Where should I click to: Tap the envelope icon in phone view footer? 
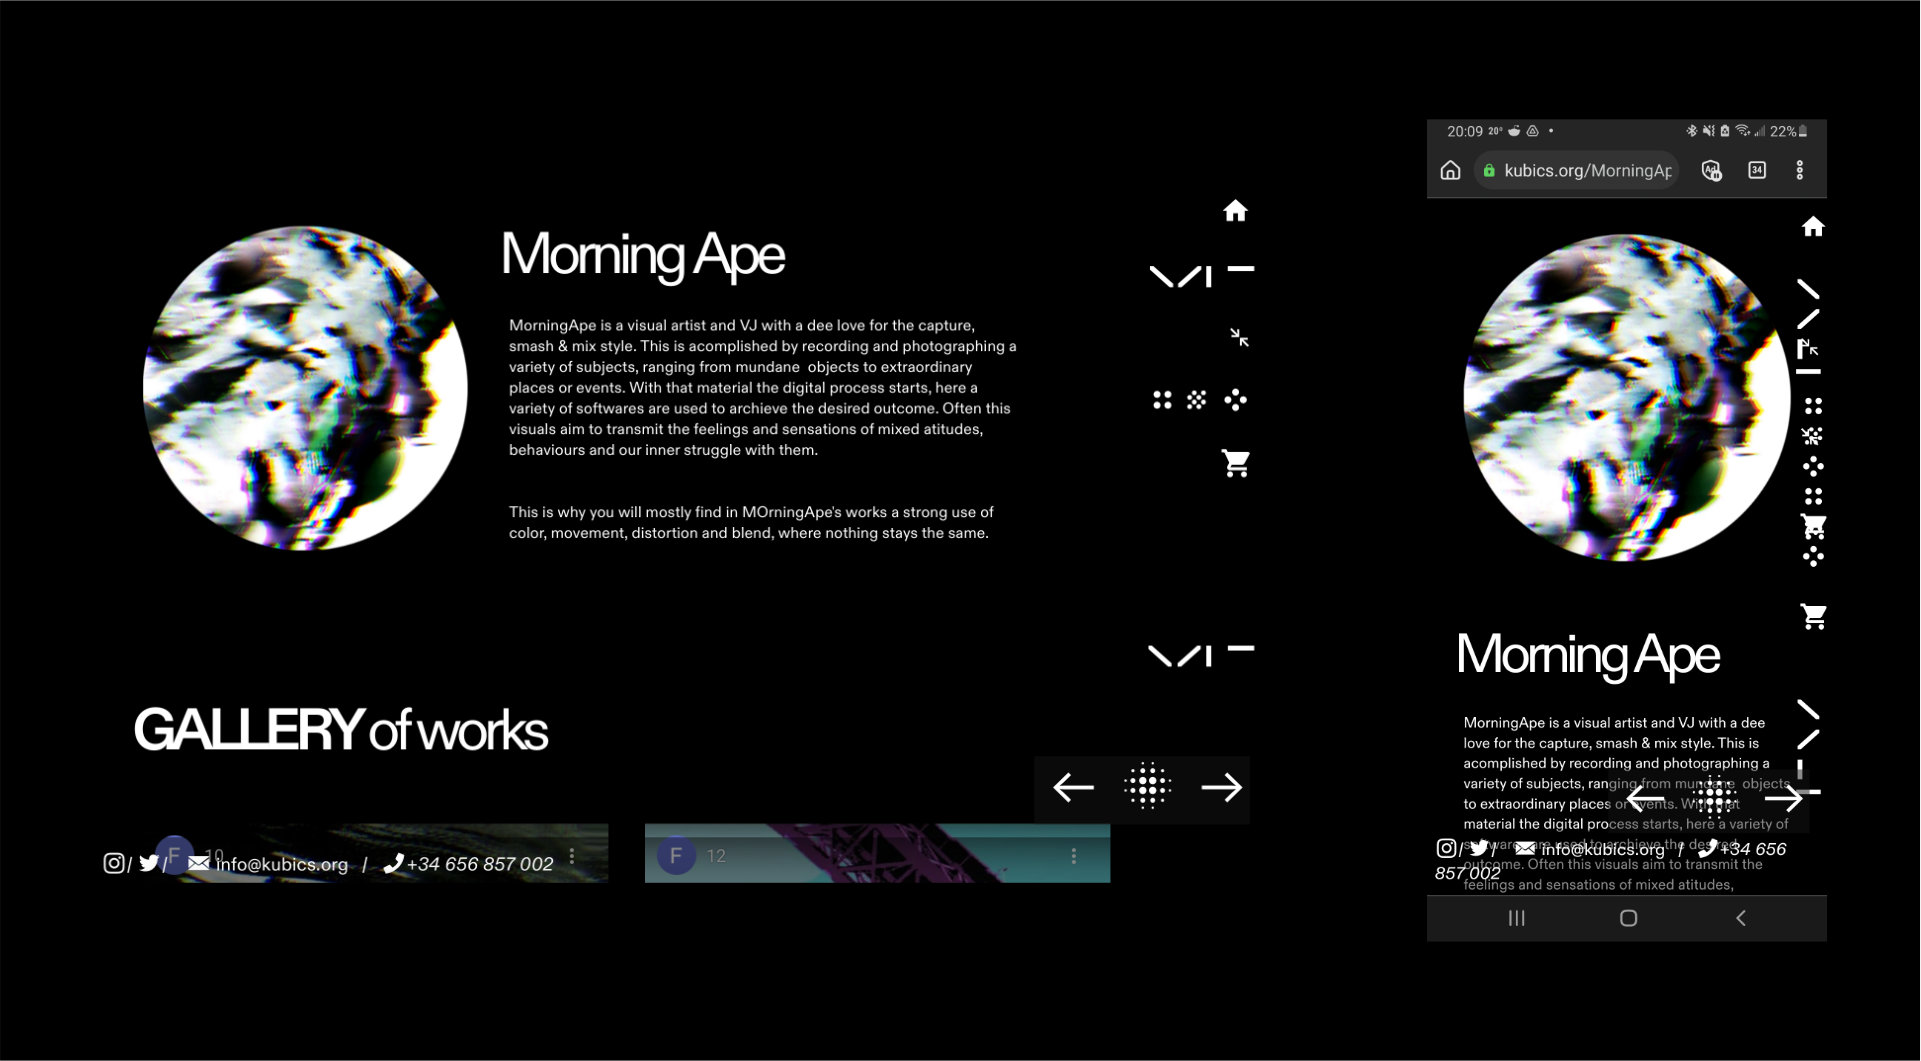[1525, 848]
